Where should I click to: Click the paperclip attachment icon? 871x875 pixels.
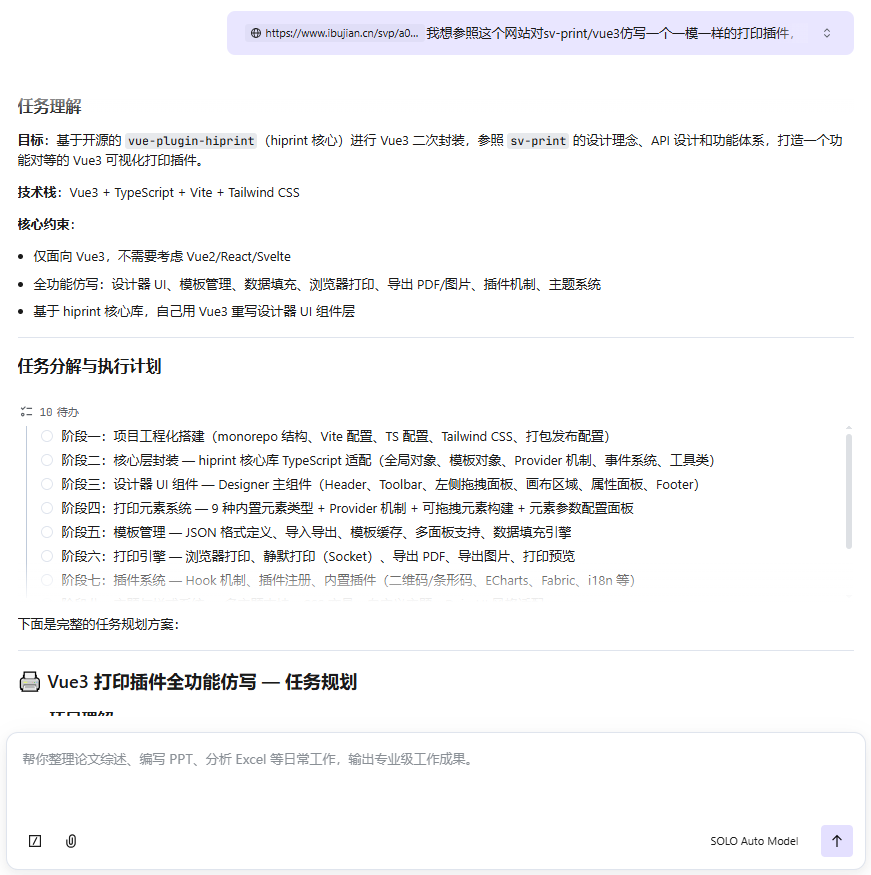(x=71, y=841)
